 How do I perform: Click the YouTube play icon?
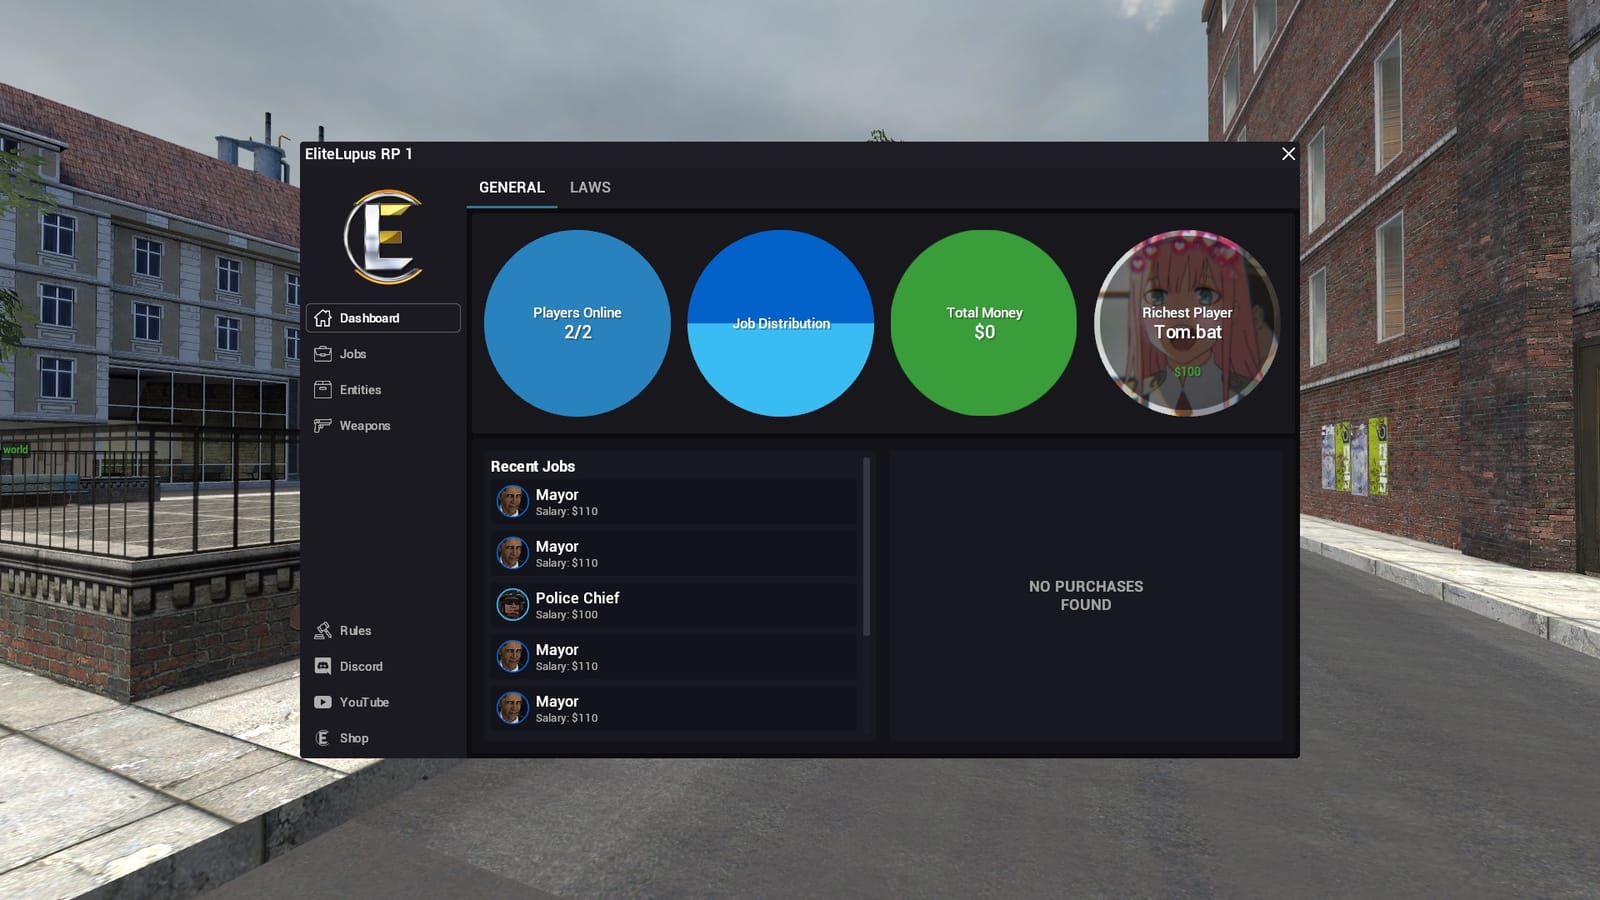click(x=322, y=702)
